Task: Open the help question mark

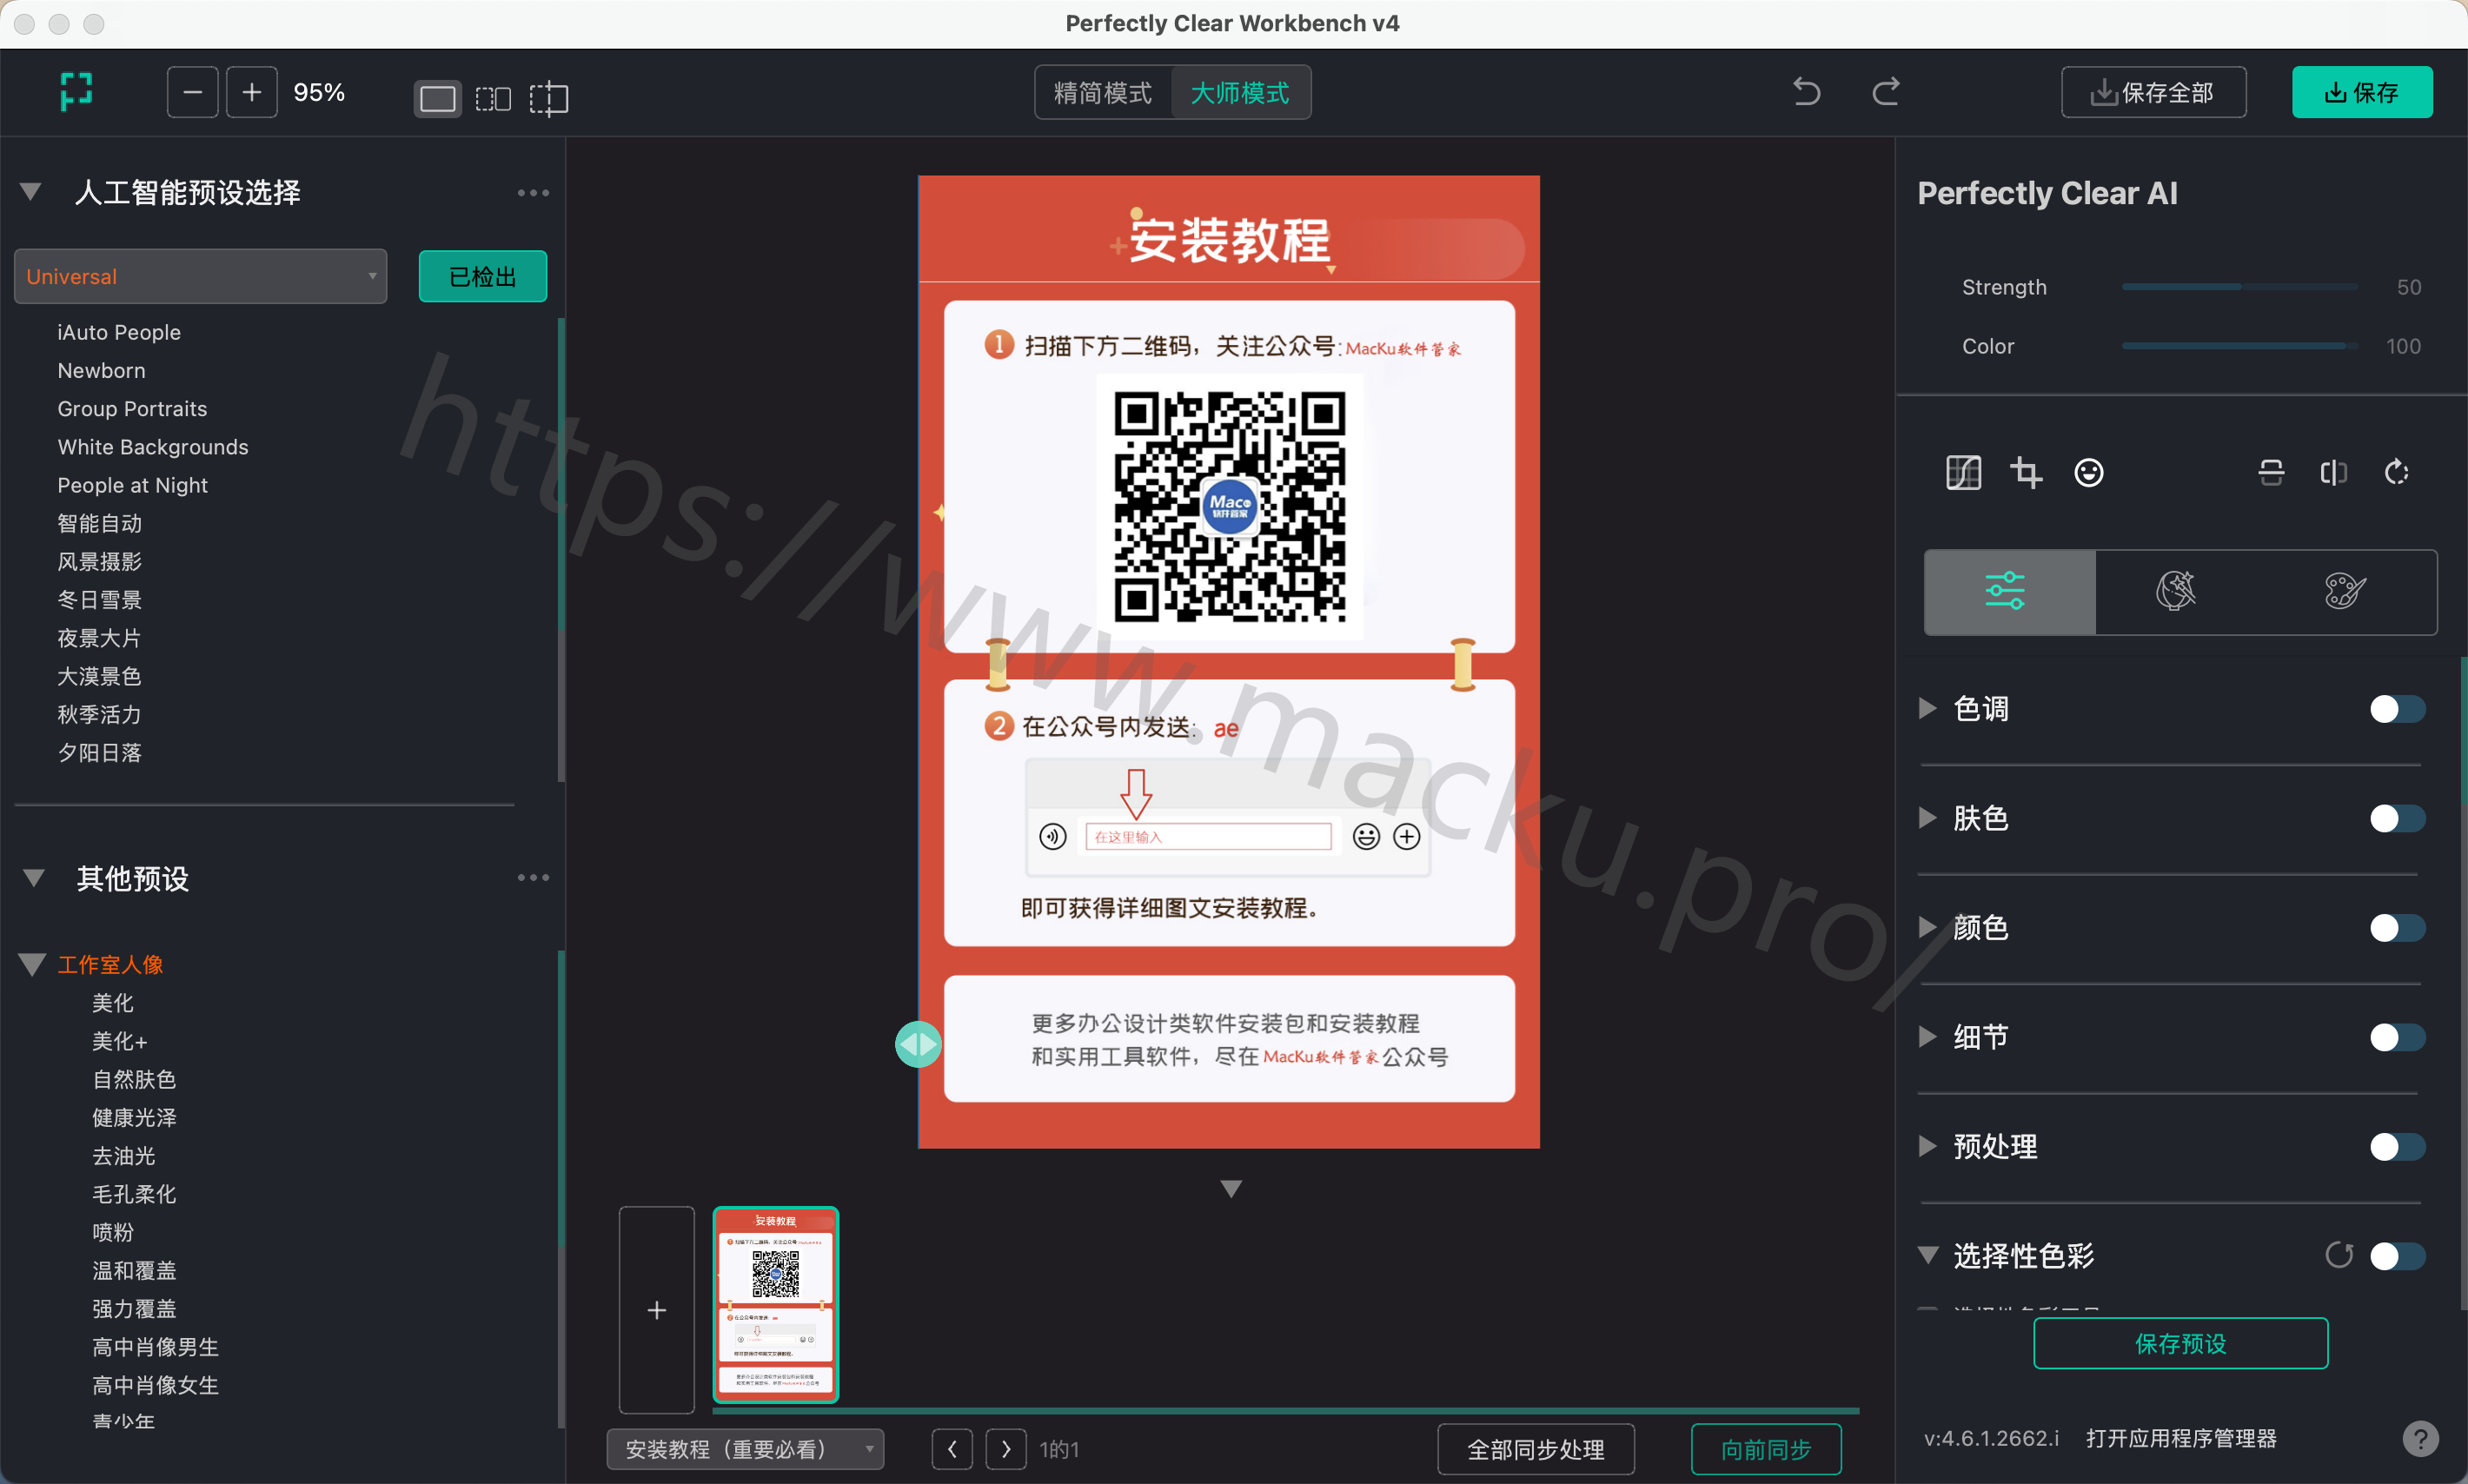Action: (2419, 1439)
